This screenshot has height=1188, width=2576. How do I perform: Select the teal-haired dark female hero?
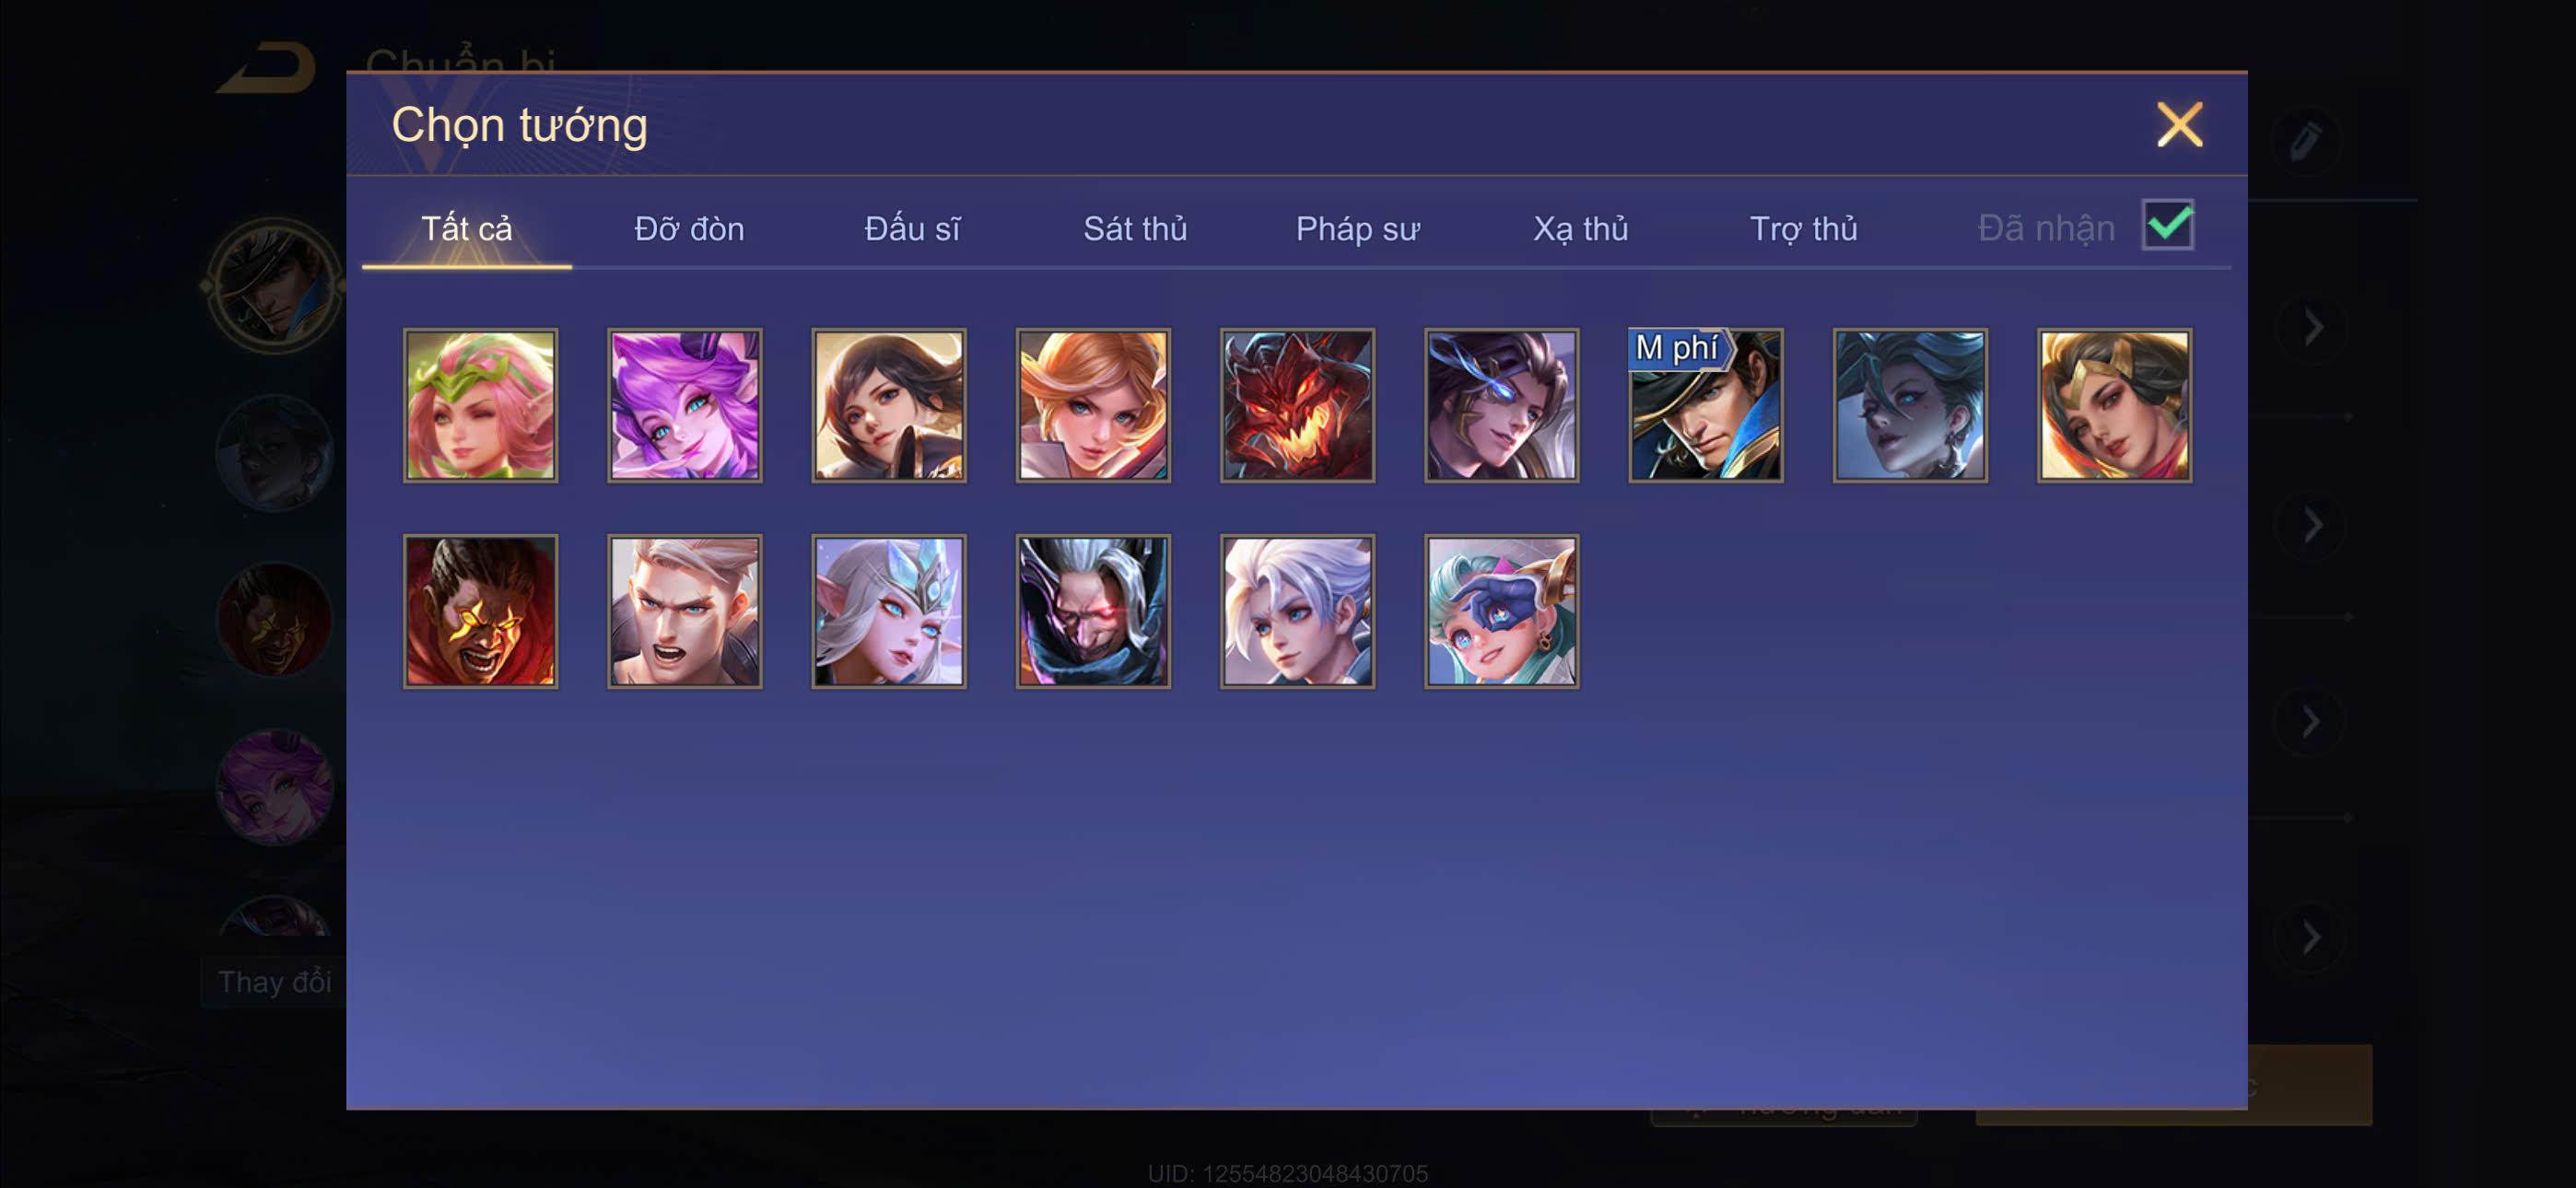coord(1910,405)
